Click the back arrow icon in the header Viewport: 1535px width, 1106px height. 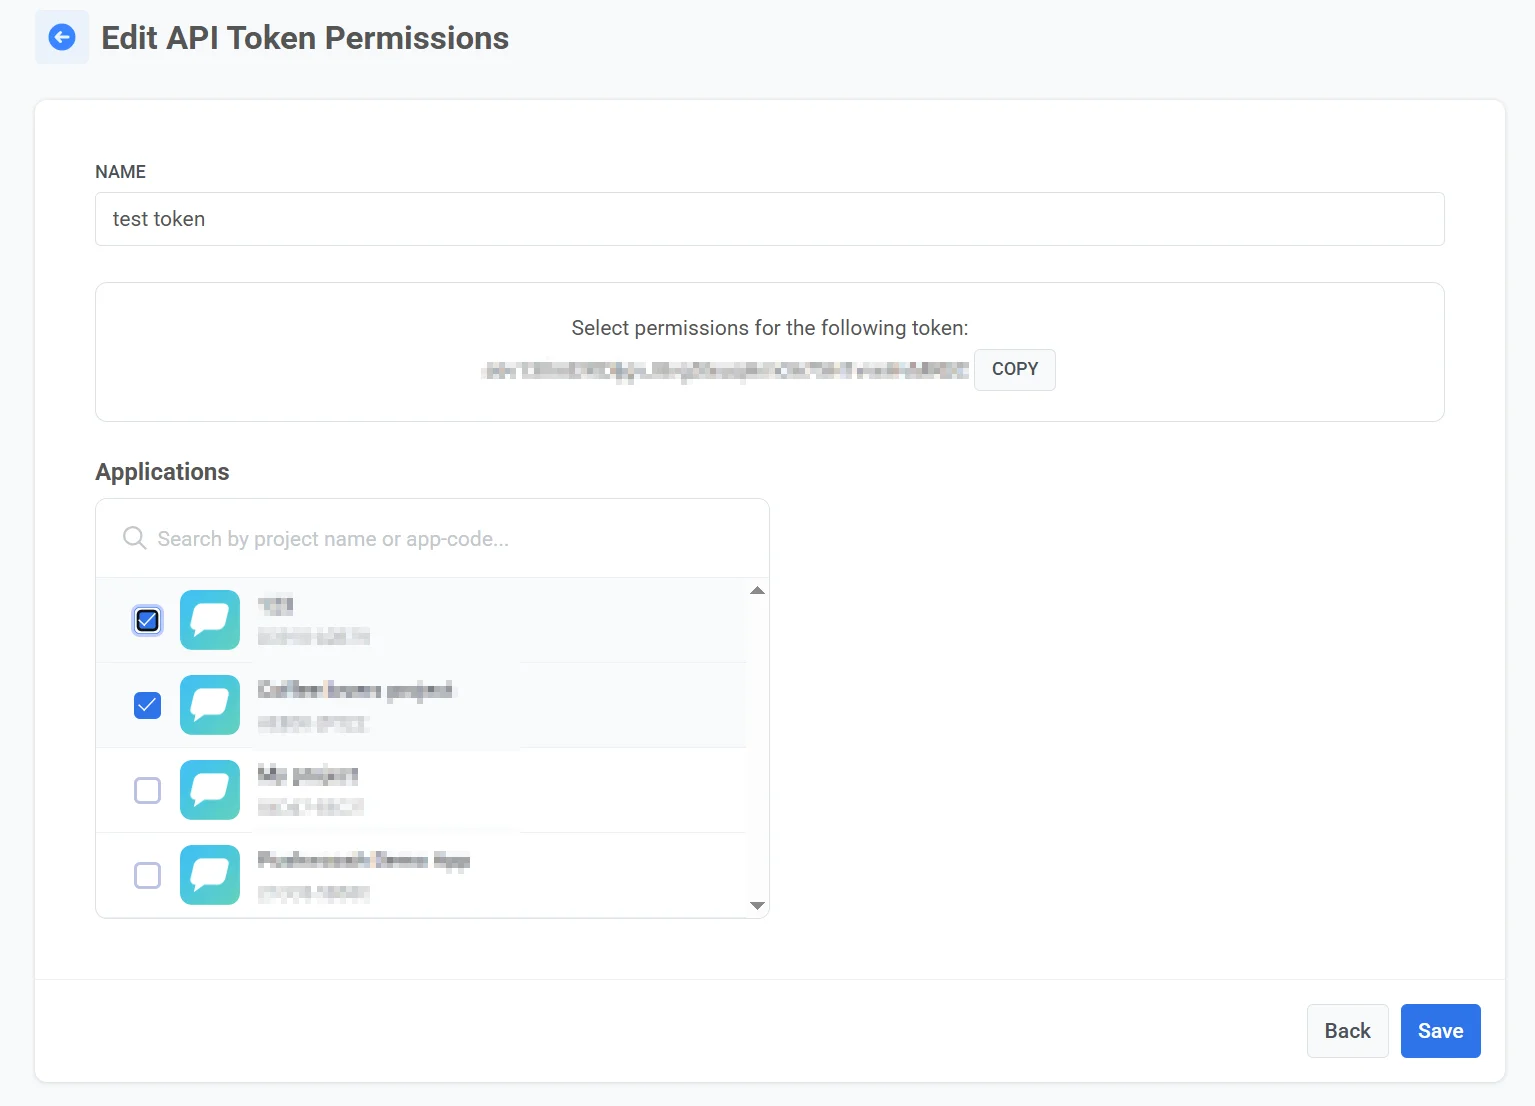click(61, 36)
